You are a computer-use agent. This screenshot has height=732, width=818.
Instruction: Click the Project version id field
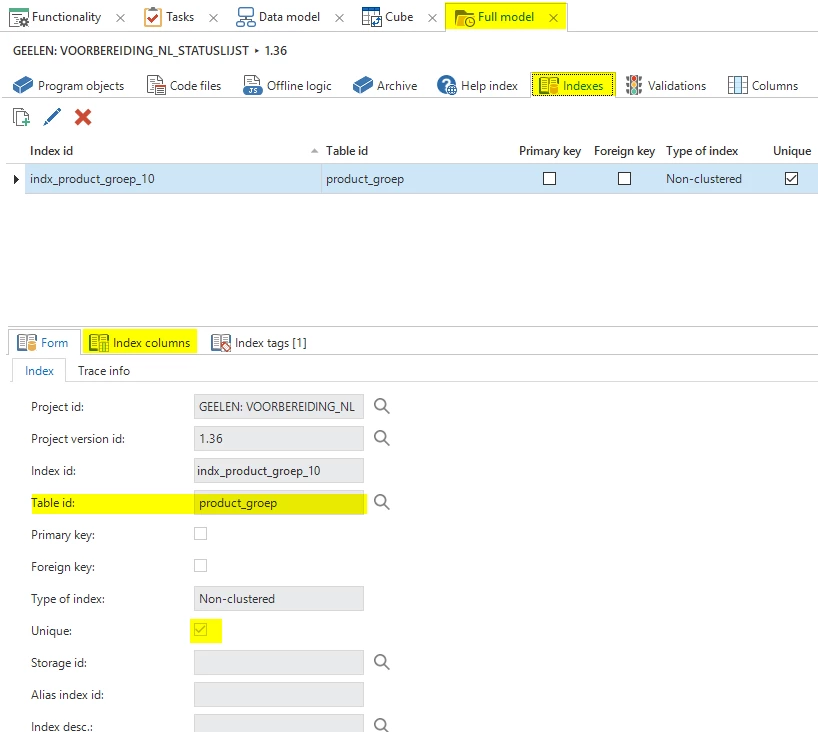[x=279, y=438]
